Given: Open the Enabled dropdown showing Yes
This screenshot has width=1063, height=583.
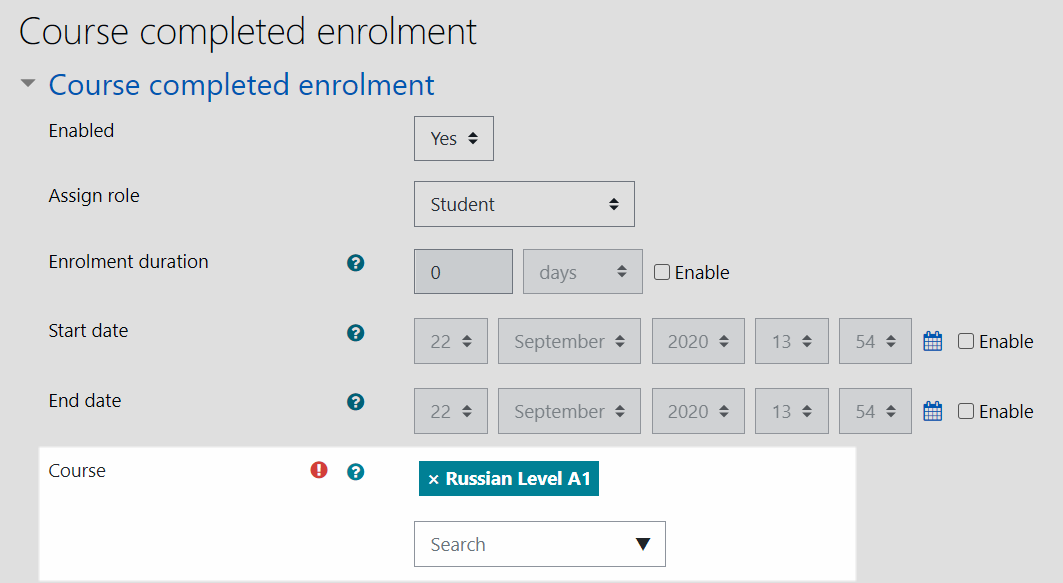Looking at the screenshot, I should (x=453, y=138).
